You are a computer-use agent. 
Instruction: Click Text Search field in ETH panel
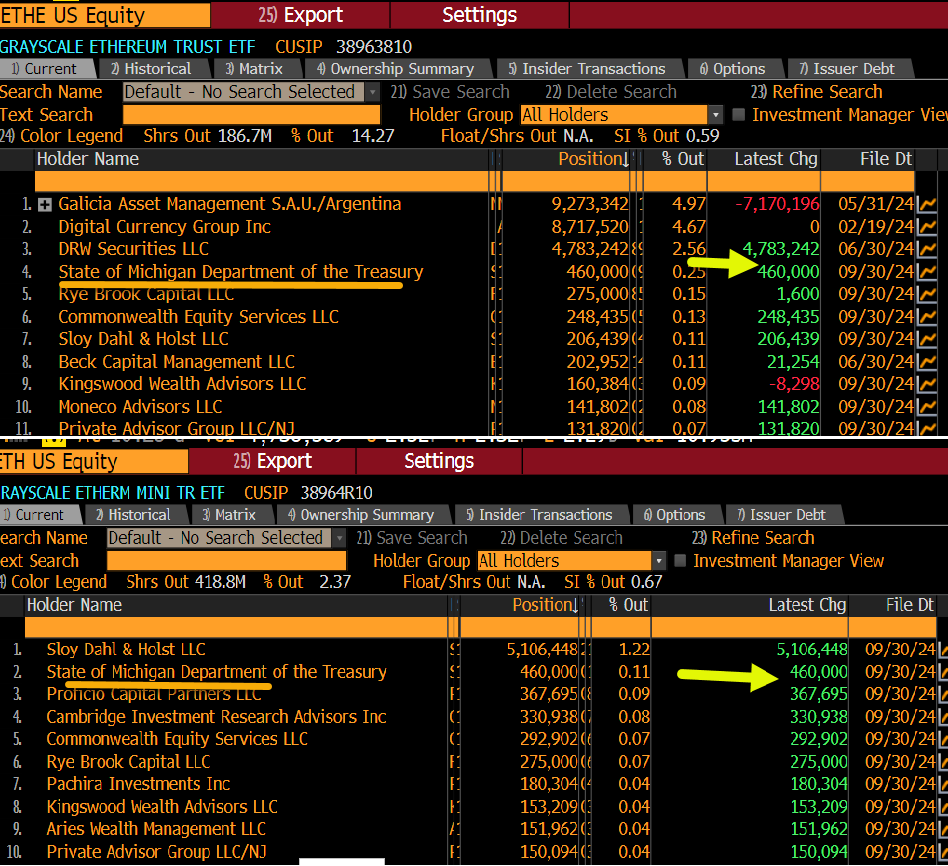click(x=227, y=561)
